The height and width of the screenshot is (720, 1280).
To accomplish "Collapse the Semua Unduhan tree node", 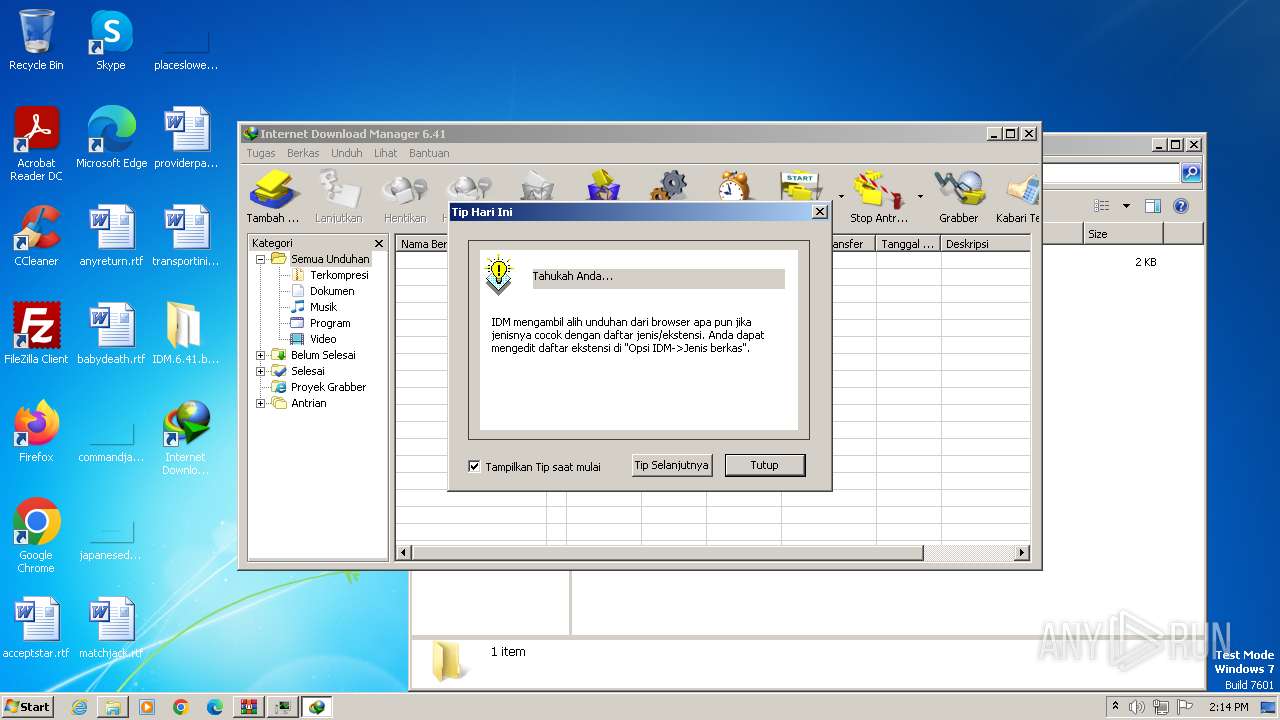I will click(261, 259).
